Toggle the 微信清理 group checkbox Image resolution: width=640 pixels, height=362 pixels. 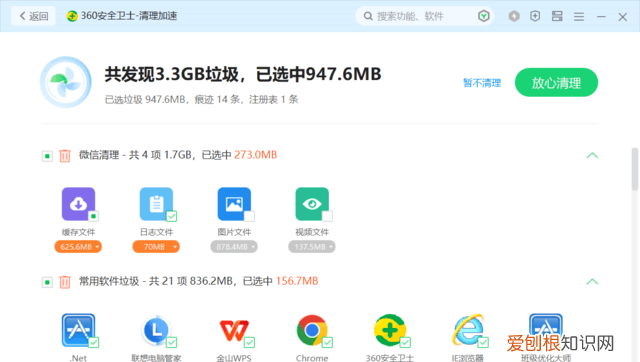(47, 156)
